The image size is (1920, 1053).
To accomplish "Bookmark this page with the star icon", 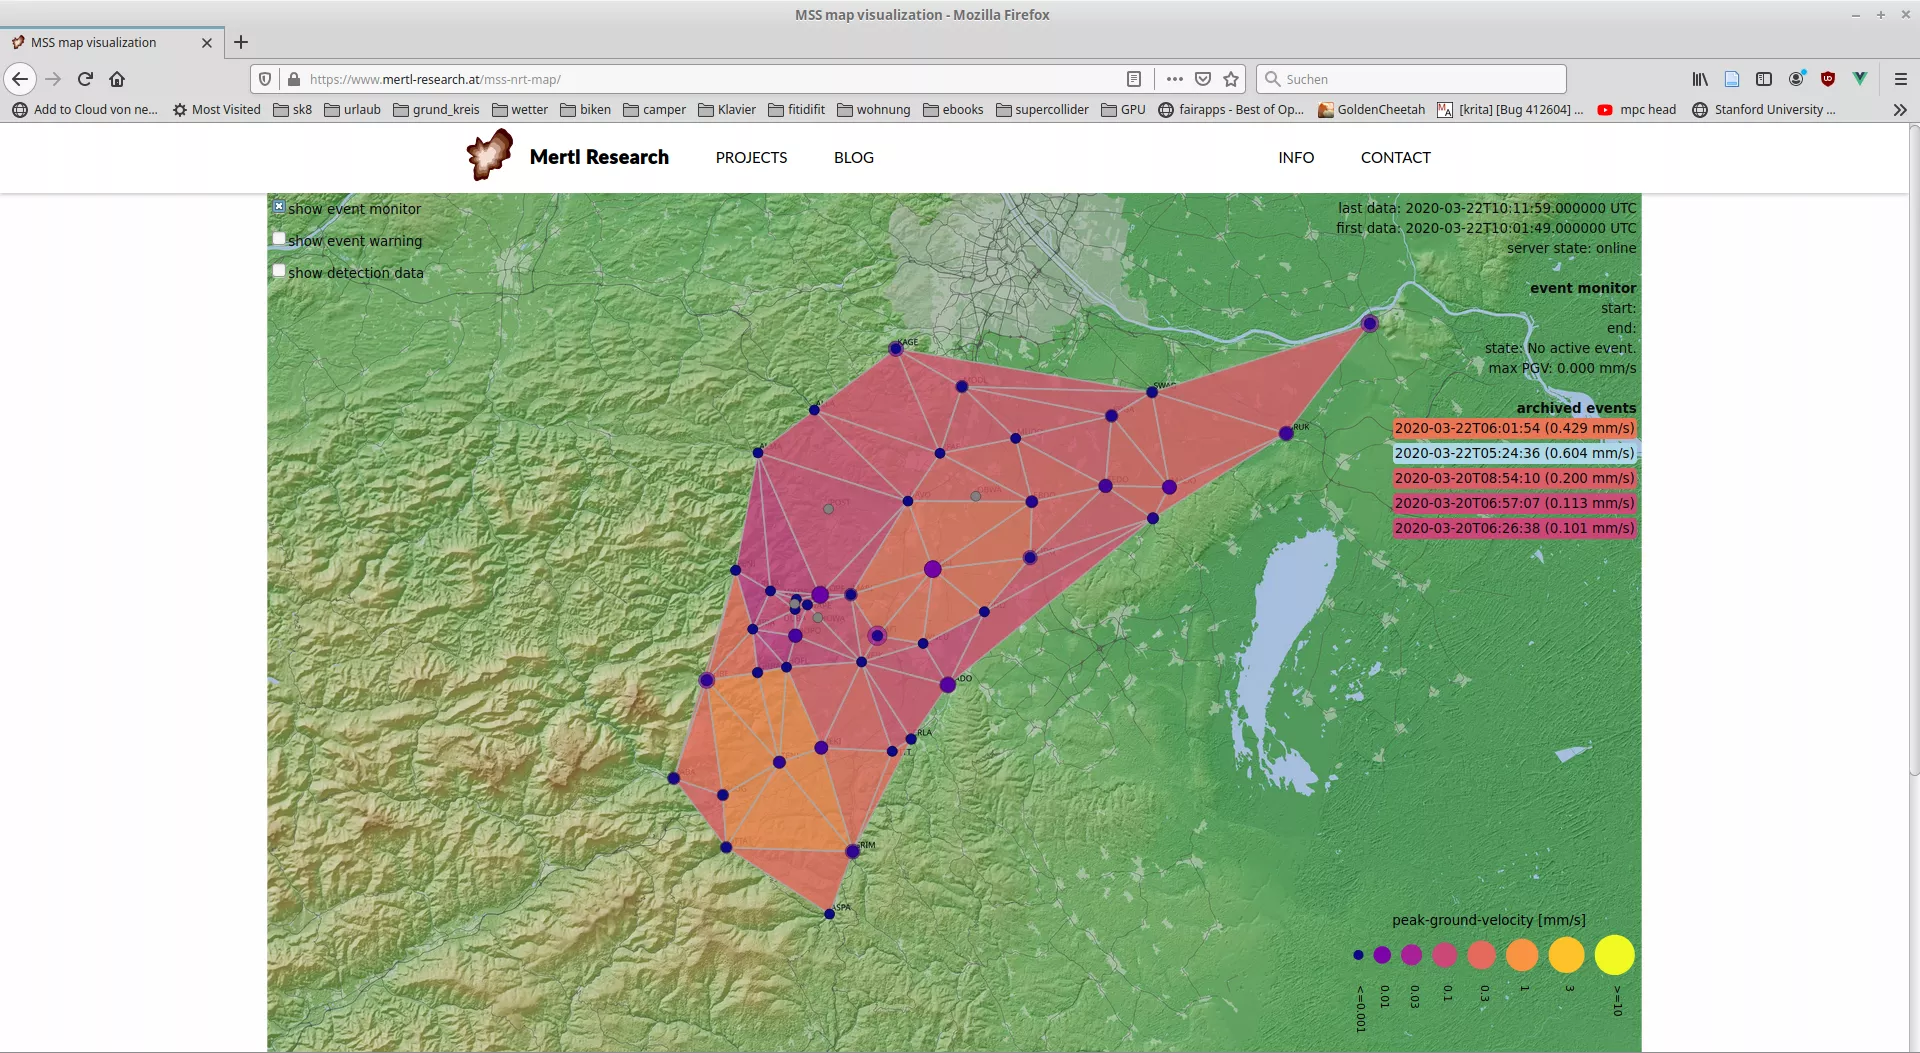I will 1231,79.
